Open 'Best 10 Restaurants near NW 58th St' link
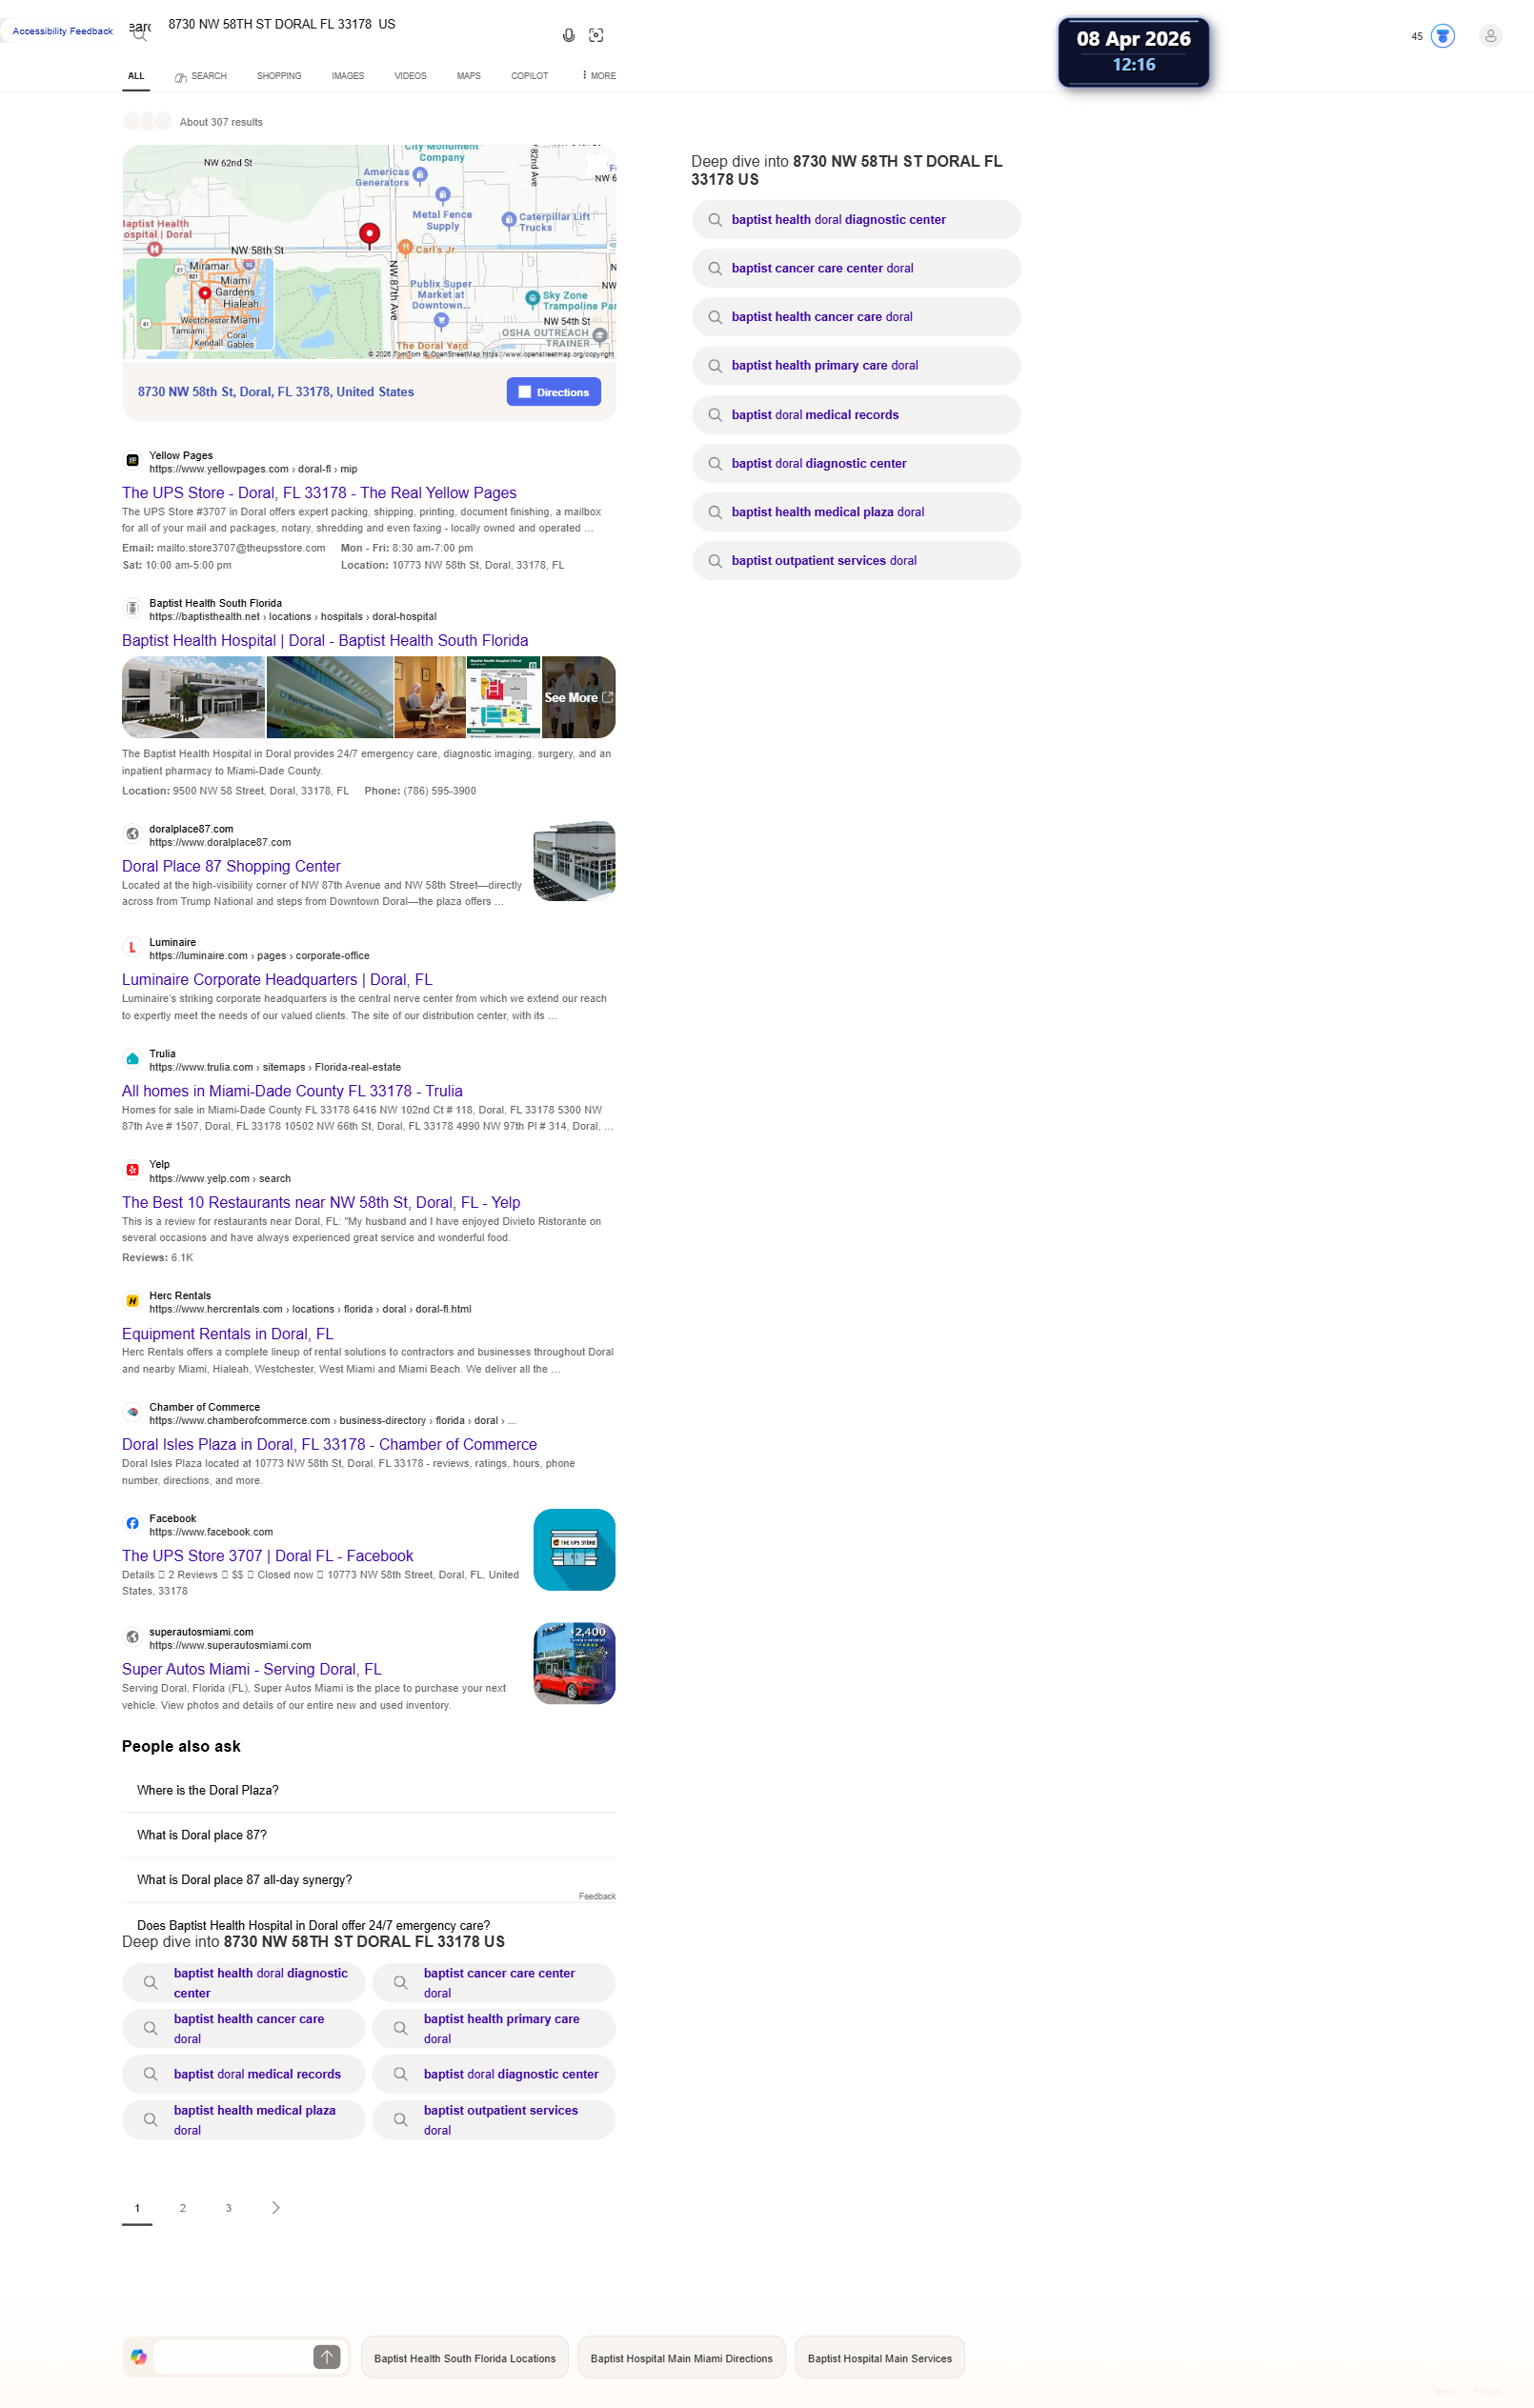 pyautogui.click(x=321, y=1202)
